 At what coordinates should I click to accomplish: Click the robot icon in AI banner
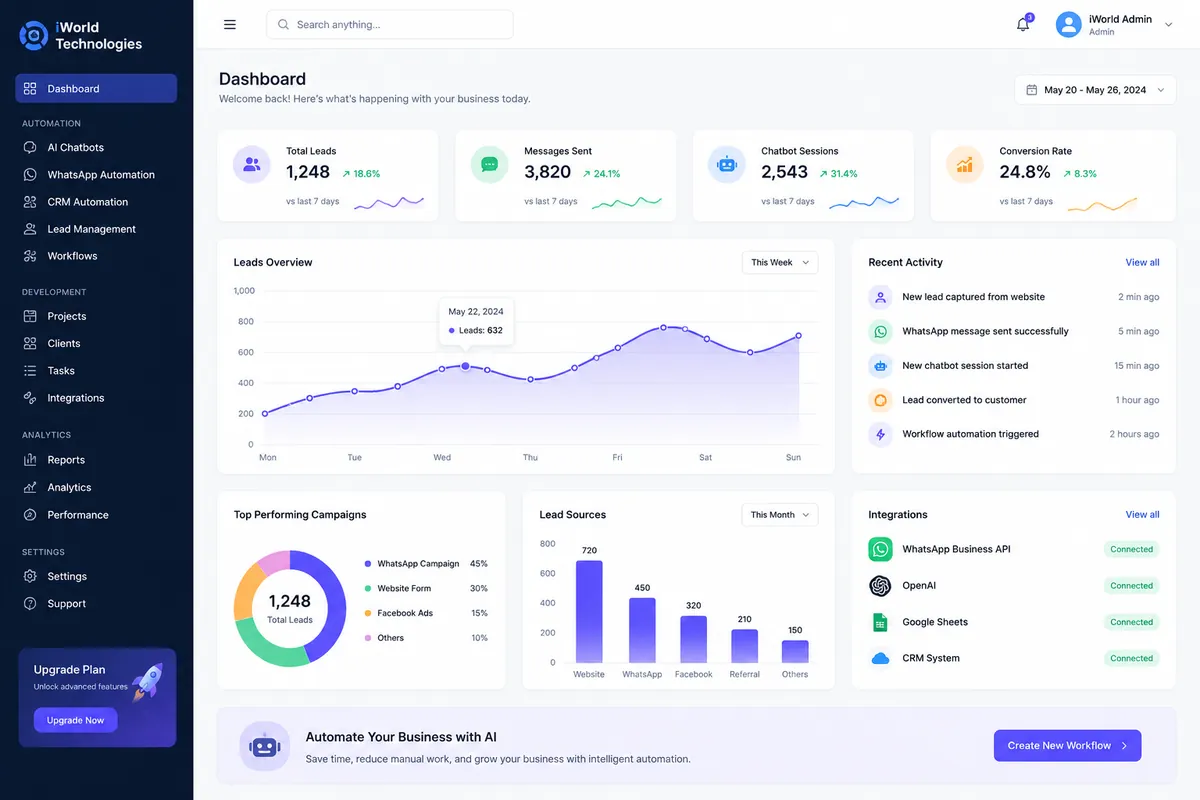[265, 746]
